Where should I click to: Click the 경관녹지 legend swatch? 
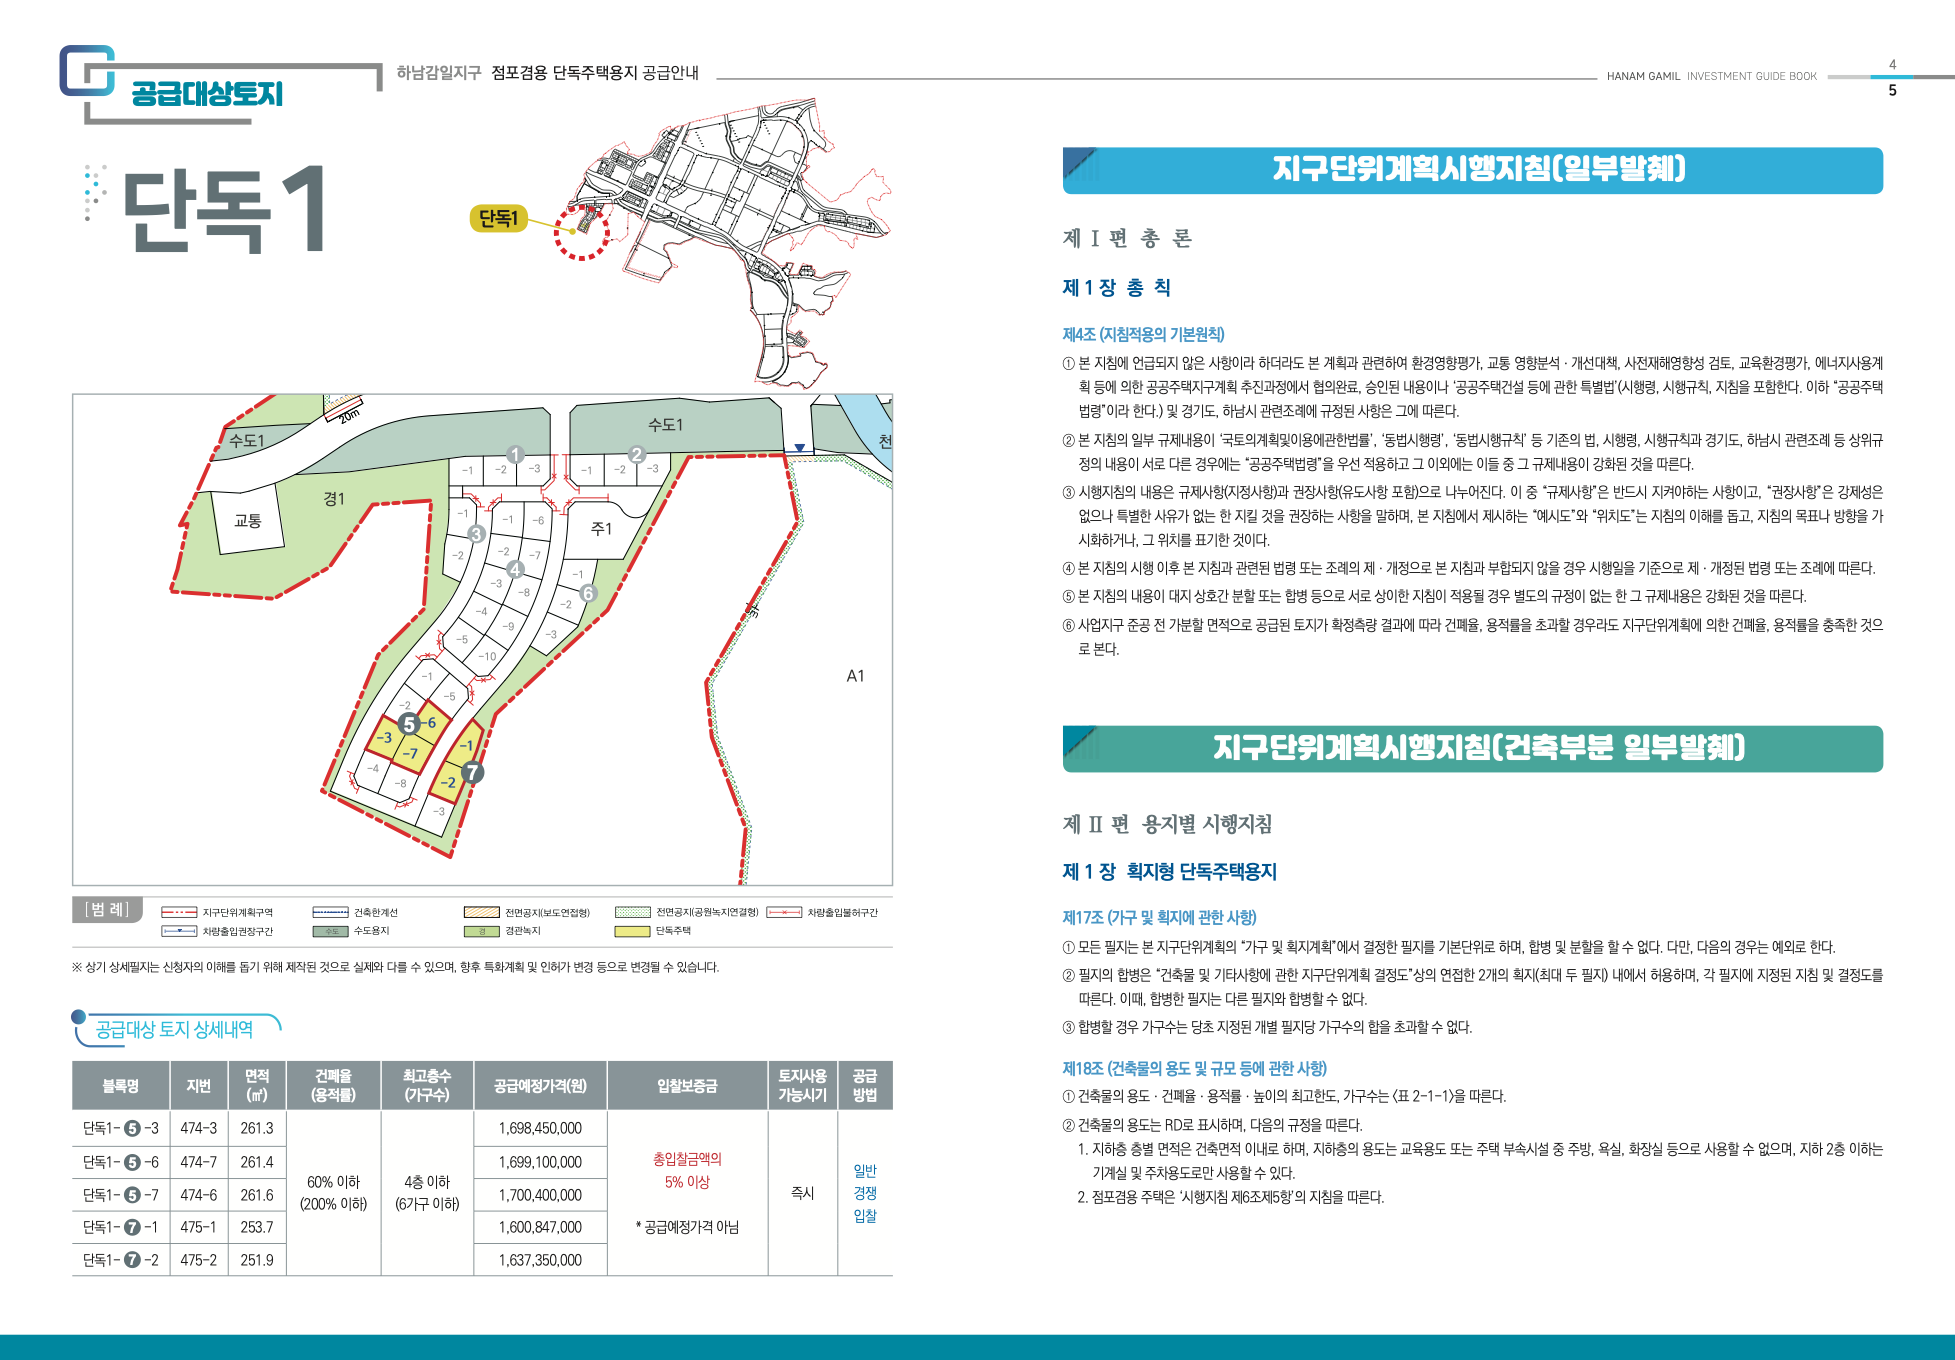click(482, 931)
